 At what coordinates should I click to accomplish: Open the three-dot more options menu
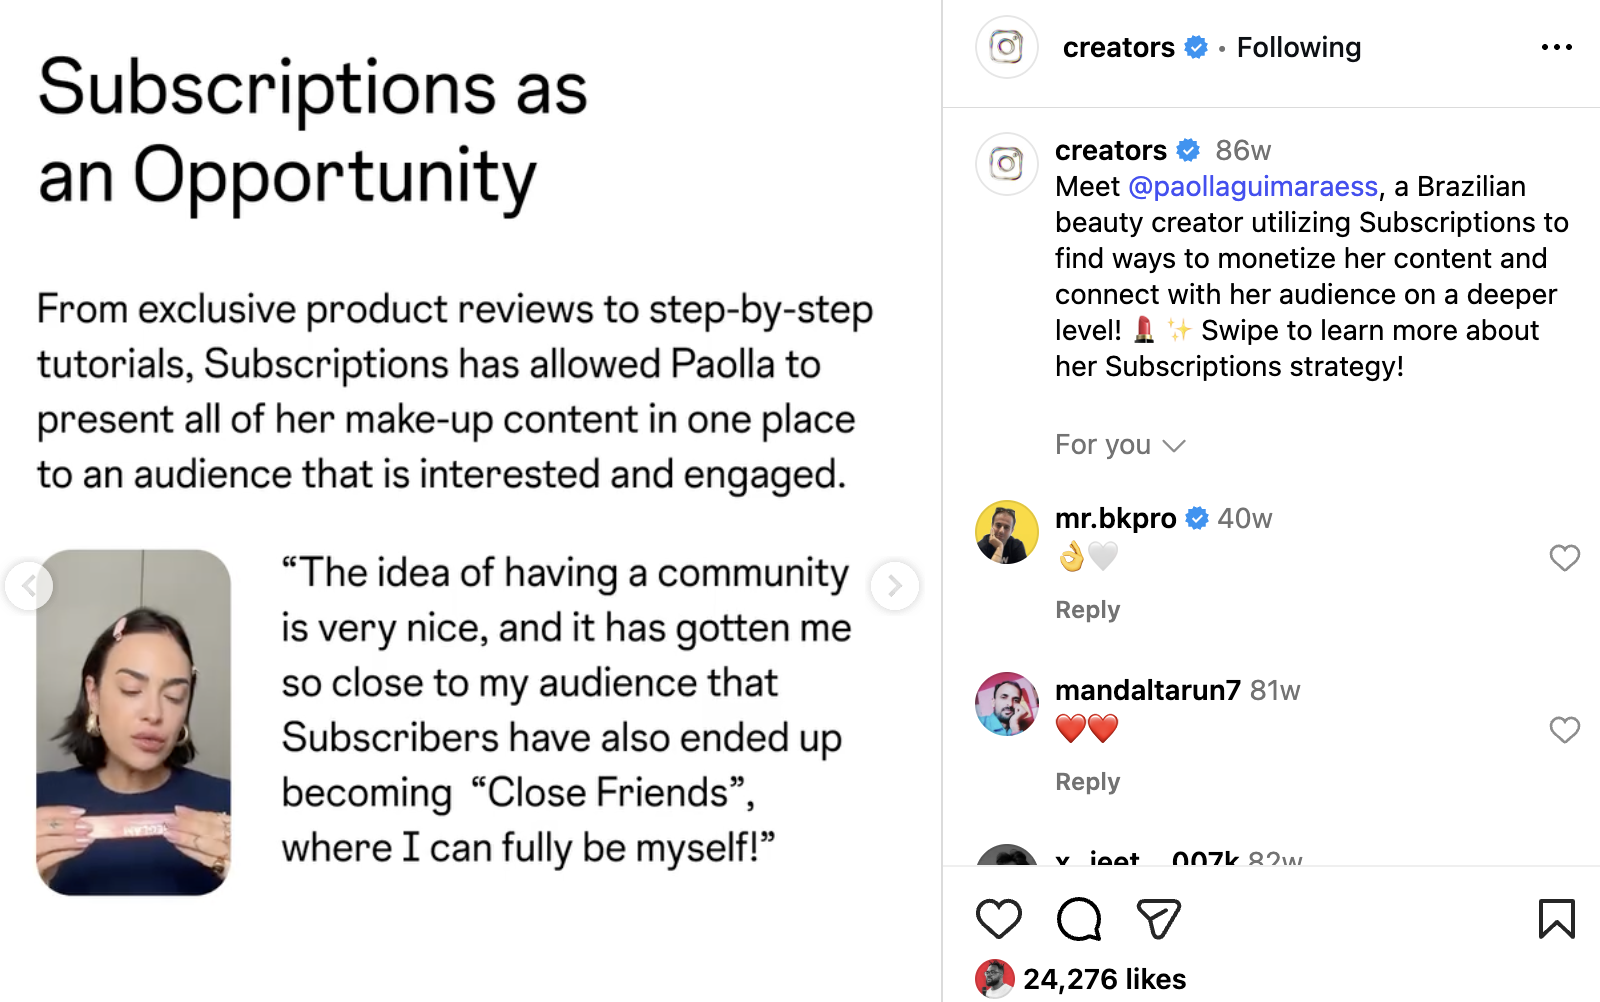pyautogui.click(x=1556, y=47)
